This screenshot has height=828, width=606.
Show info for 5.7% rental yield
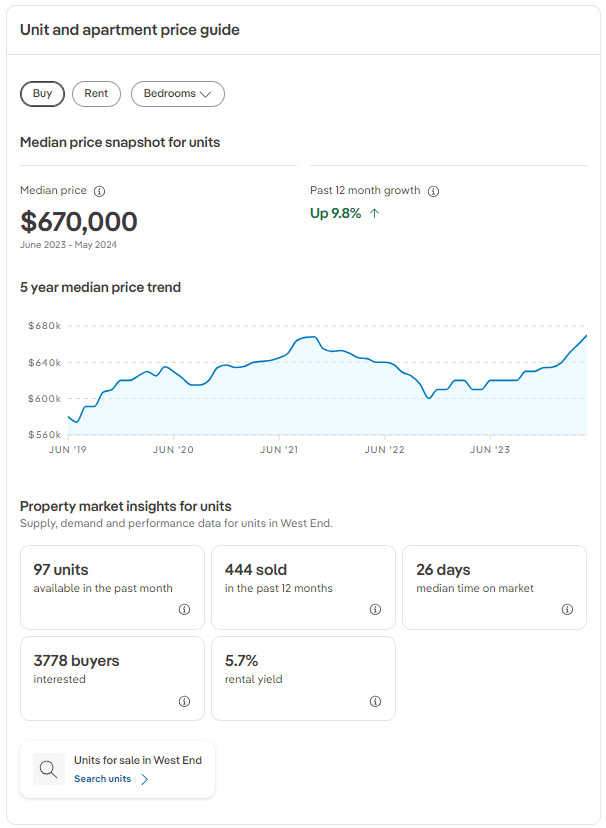click(x=375, y=701)
